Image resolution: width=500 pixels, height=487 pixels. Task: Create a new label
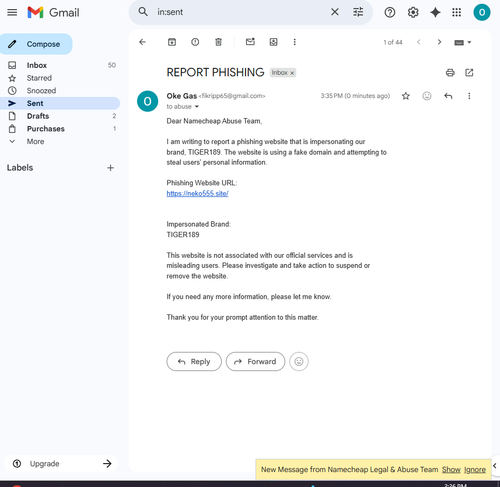point(110,168)
